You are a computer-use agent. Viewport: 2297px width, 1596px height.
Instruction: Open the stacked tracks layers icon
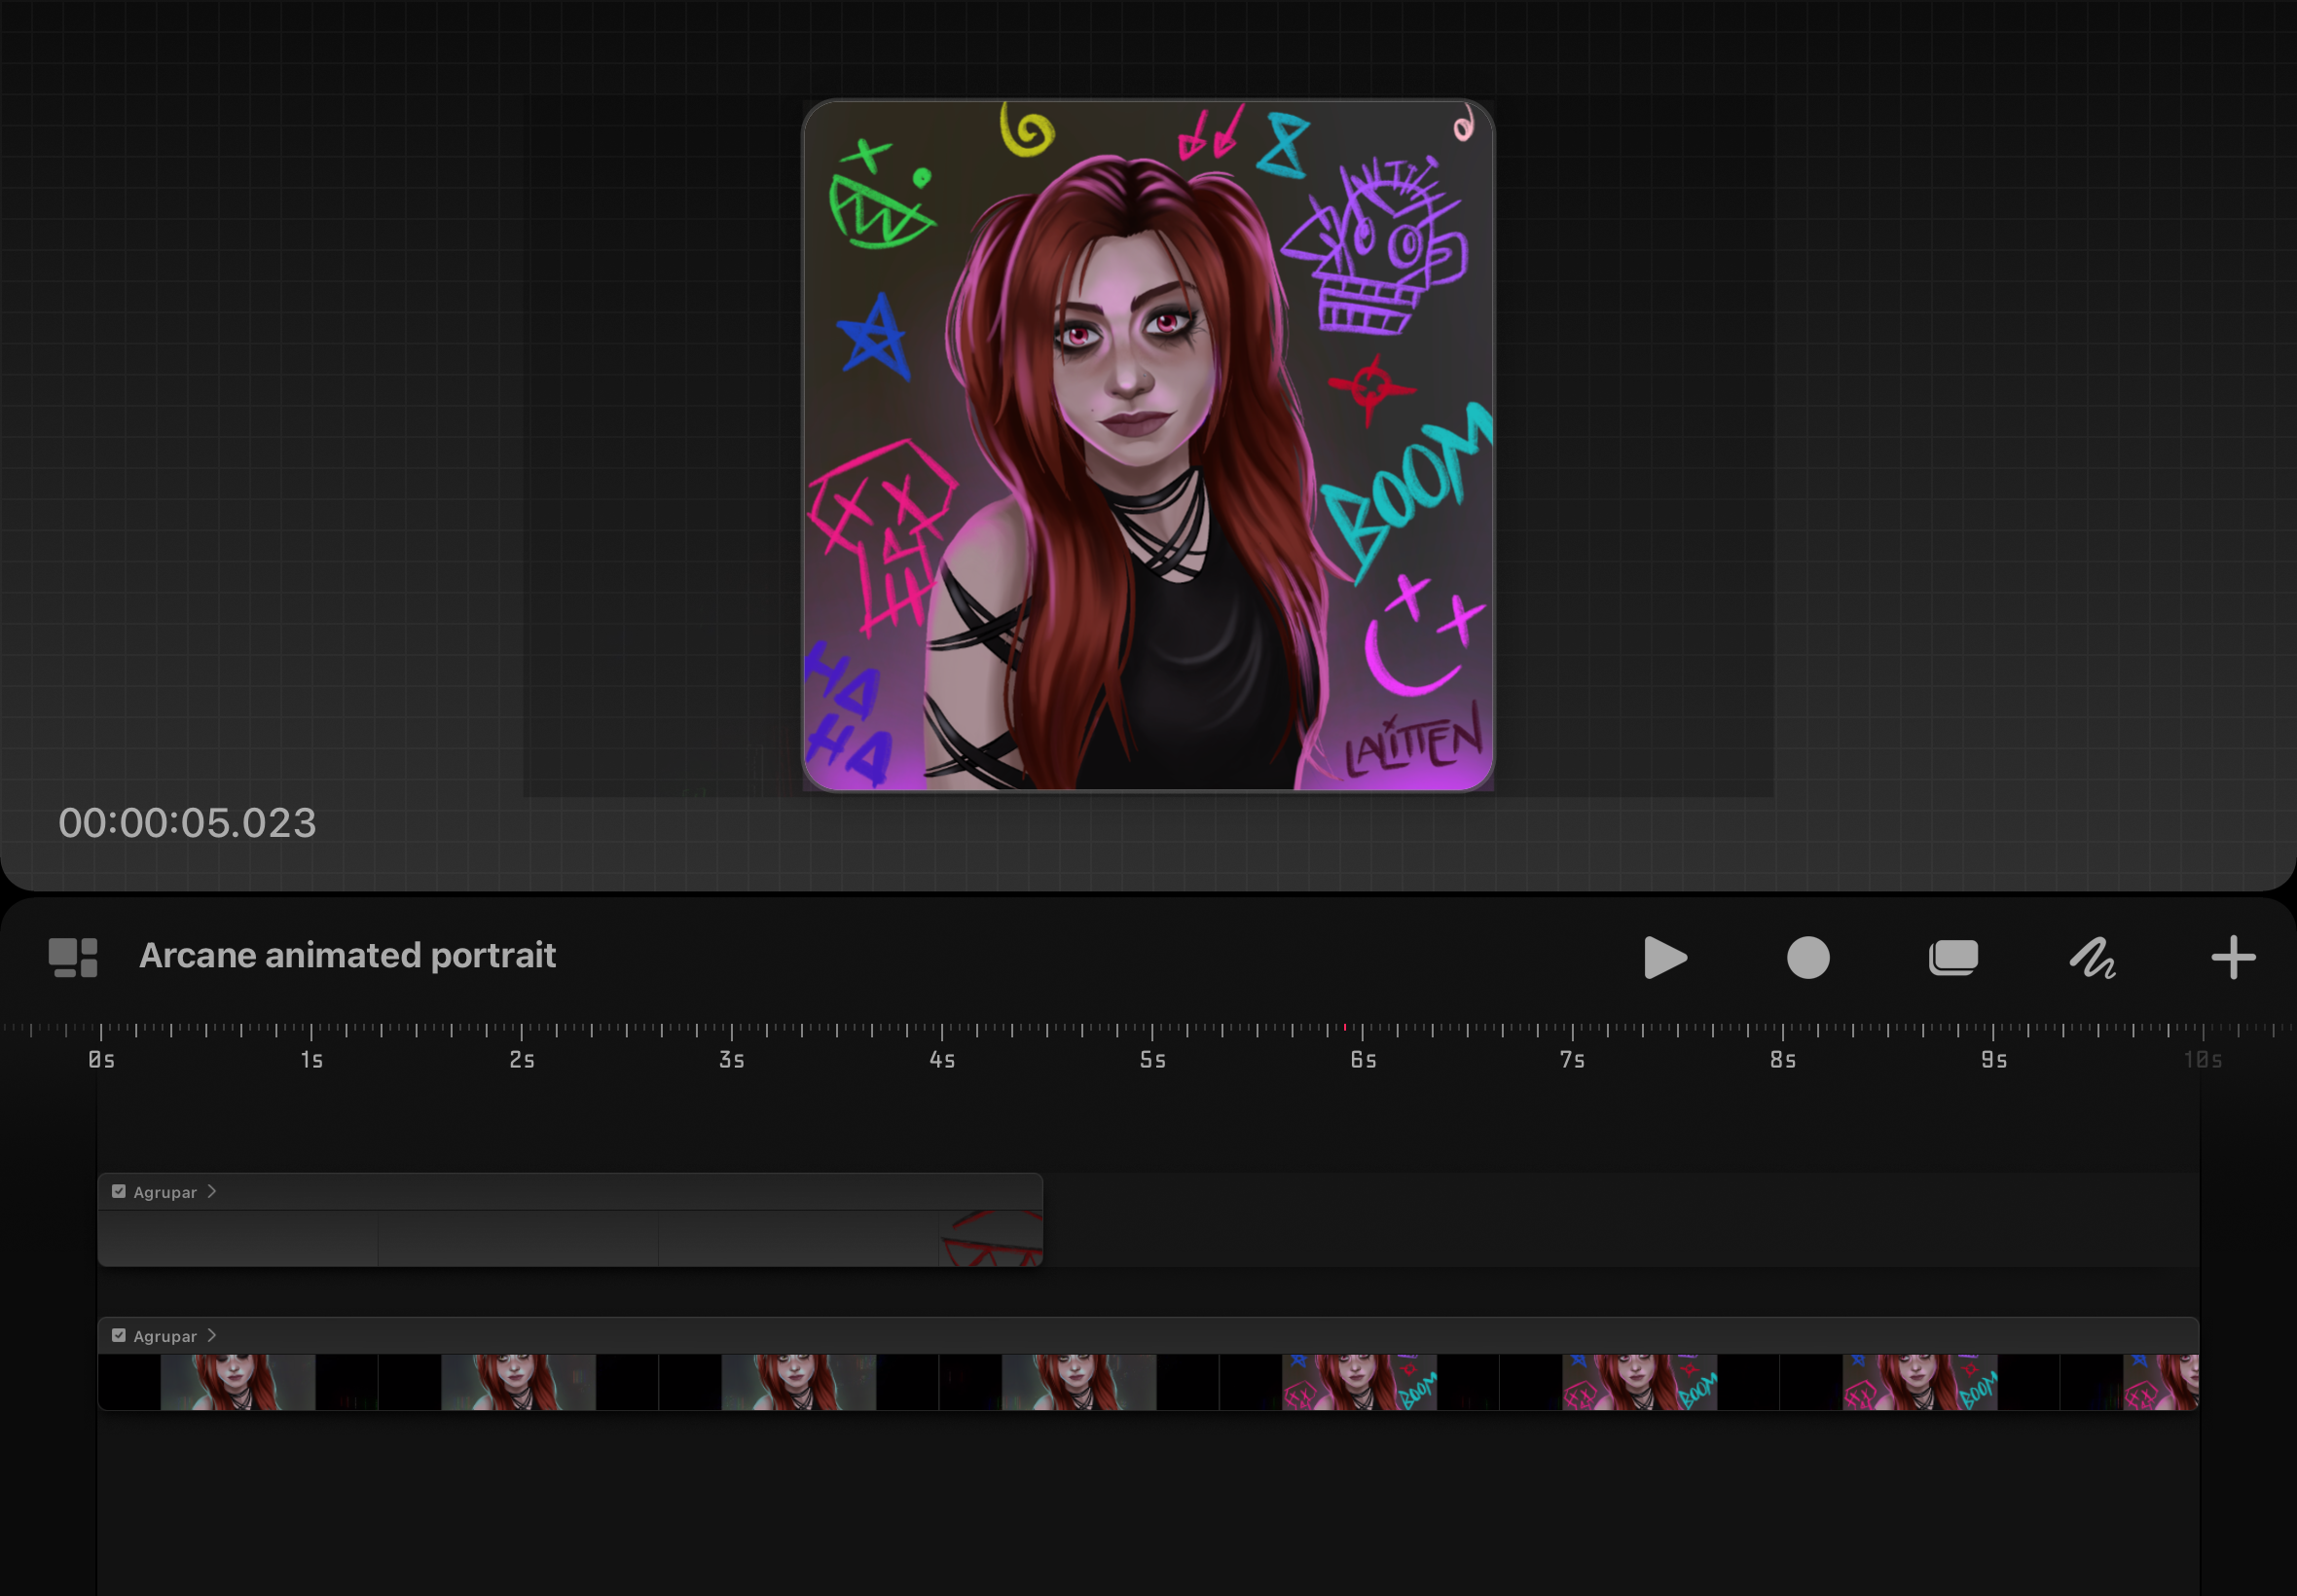pyautogui.click(x=1953, y=957)
